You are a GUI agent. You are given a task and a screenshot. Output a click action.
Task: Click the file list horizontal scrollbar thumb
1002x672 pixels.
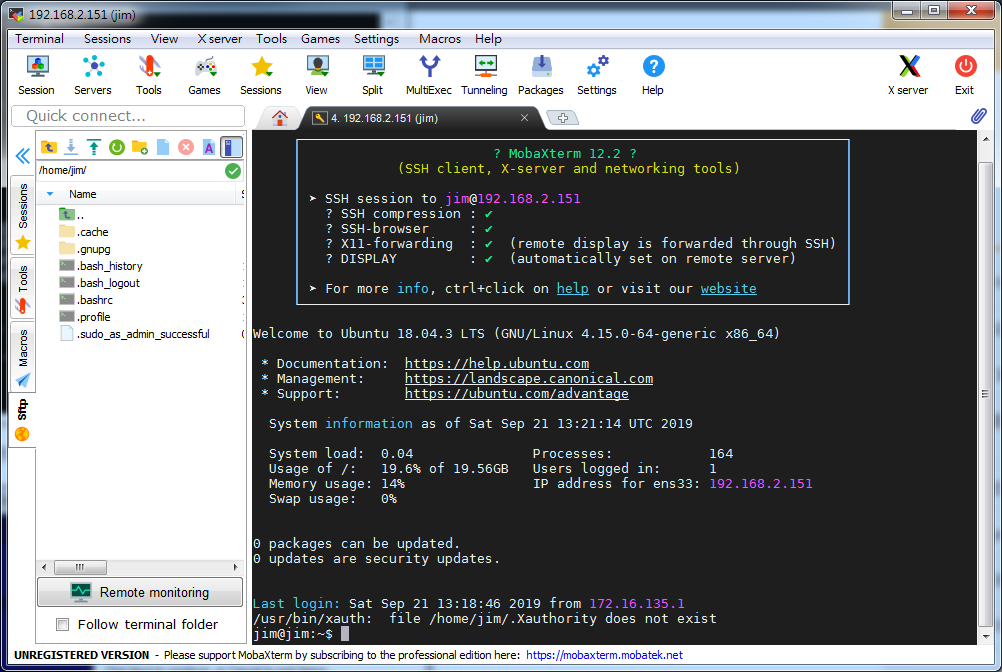pos(81,567)
